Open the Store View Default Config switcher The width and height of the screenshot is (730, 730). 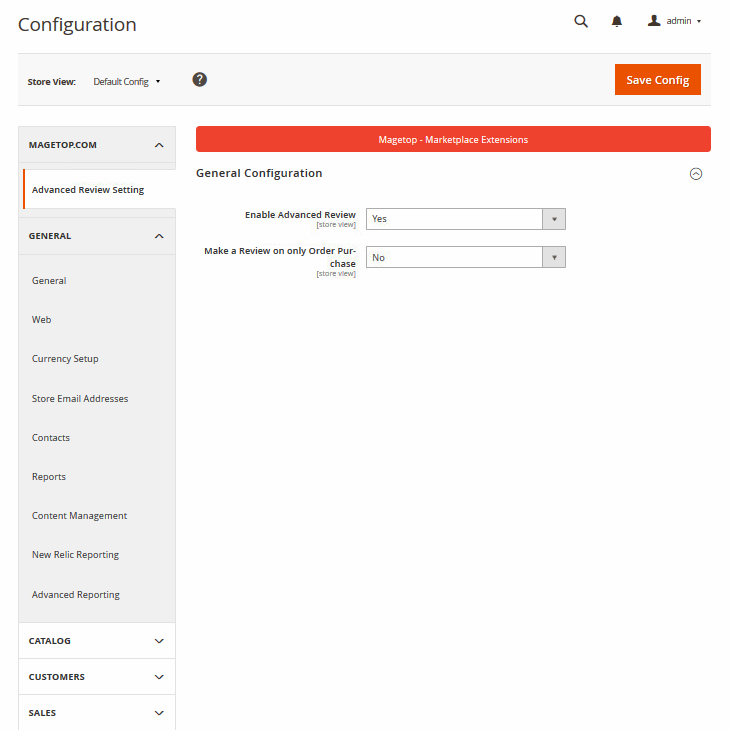point(127,82)
